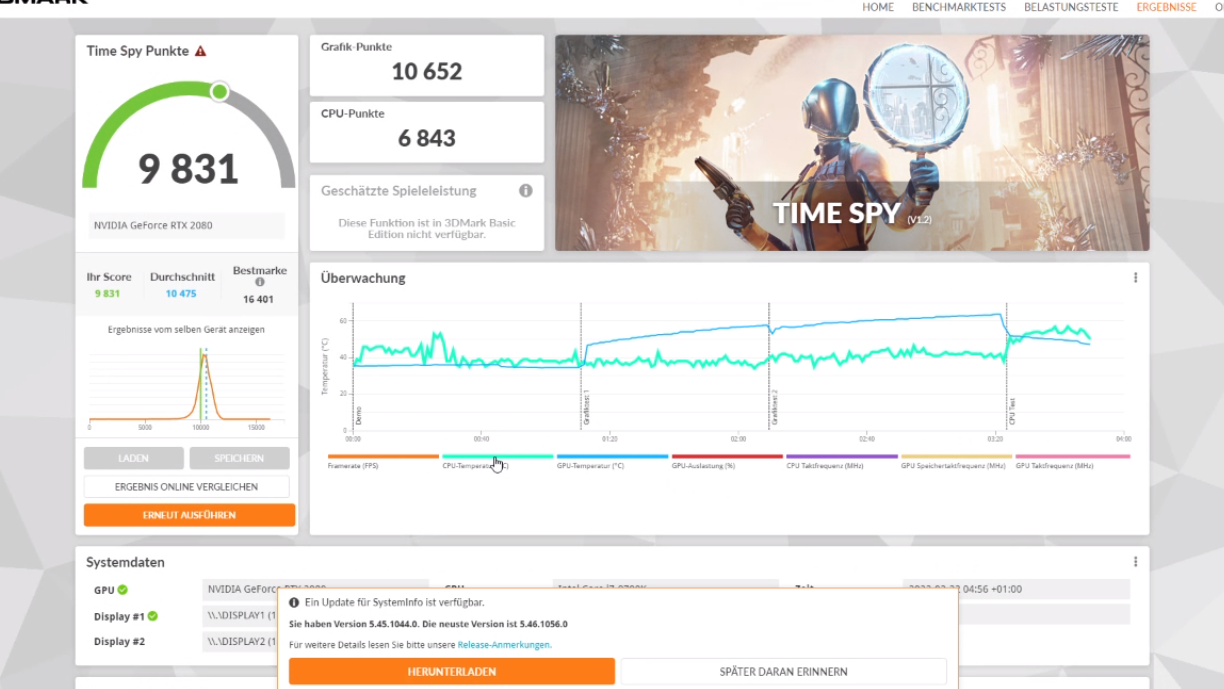The height and width of the screenshot is (689, 1224).
Task: Click 'Ergebnisse vom selben Gerät anzeigen' text
Action: 186,329
